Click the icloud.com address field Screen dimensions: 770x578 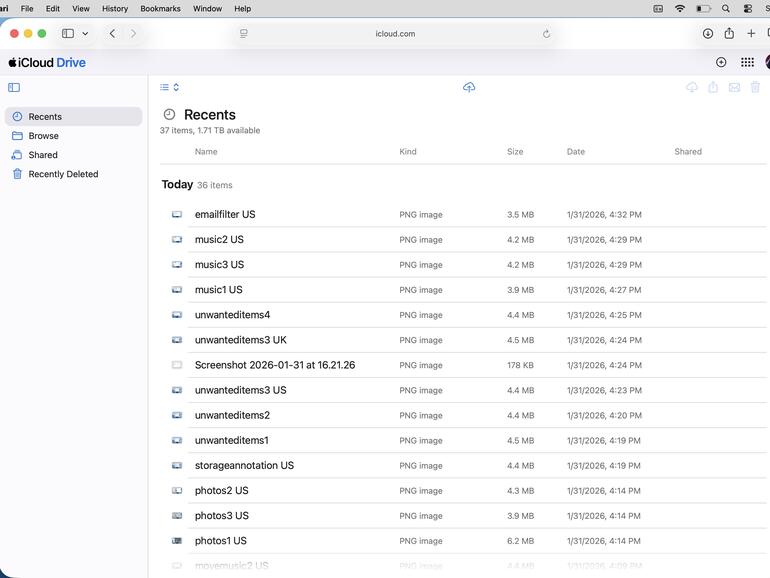(395, 34)
